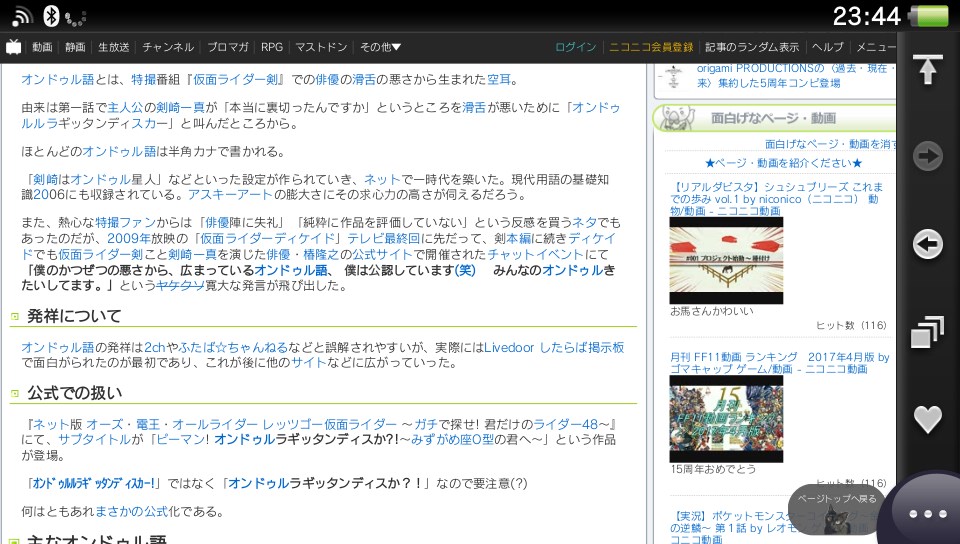The width and height of the screenshot is (960, 544).
Task: Click the ふたば☆ちゃんねる link
Action: coord(233,348)
